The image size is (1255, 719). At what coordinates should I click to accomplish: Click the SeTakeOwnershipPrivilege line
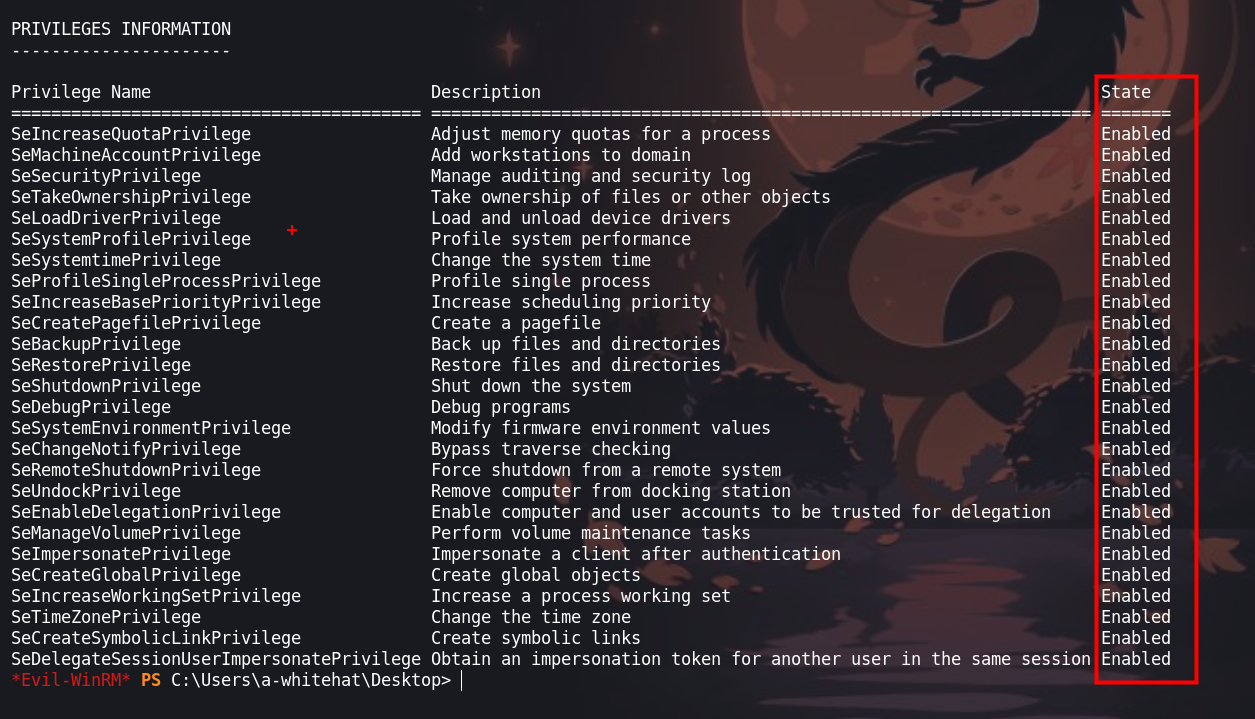pos(131,197)
